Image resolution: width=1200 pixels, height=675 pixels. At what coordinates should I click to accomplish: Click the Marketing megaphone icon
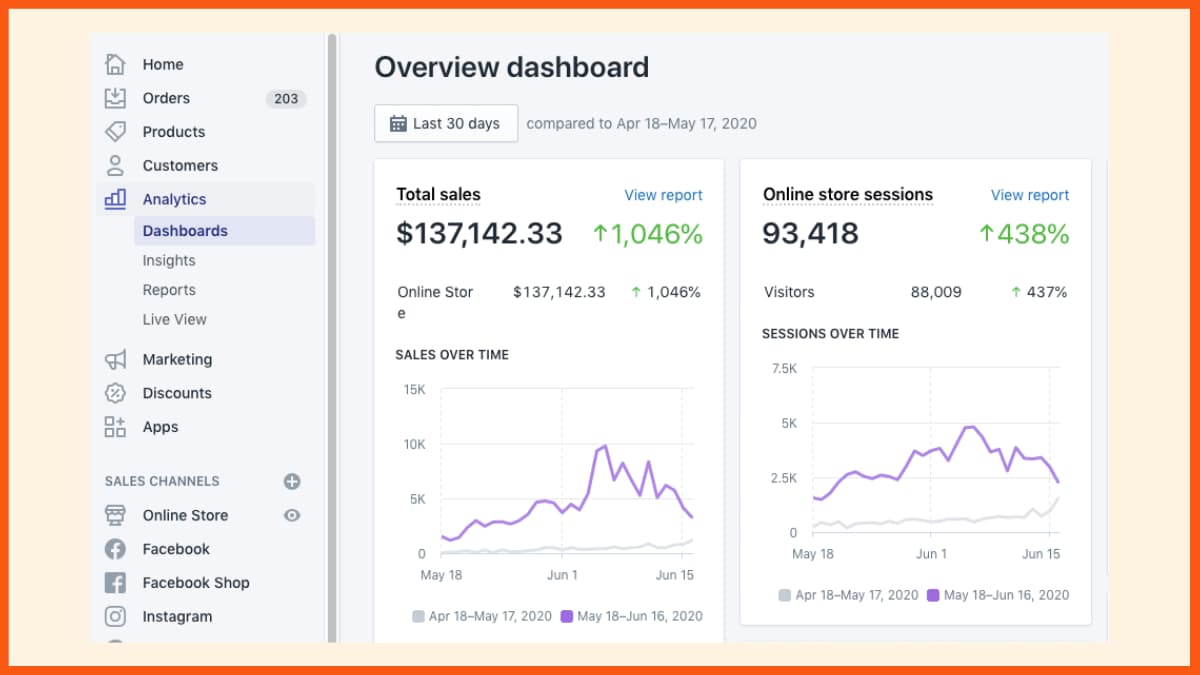click(115, 359)
